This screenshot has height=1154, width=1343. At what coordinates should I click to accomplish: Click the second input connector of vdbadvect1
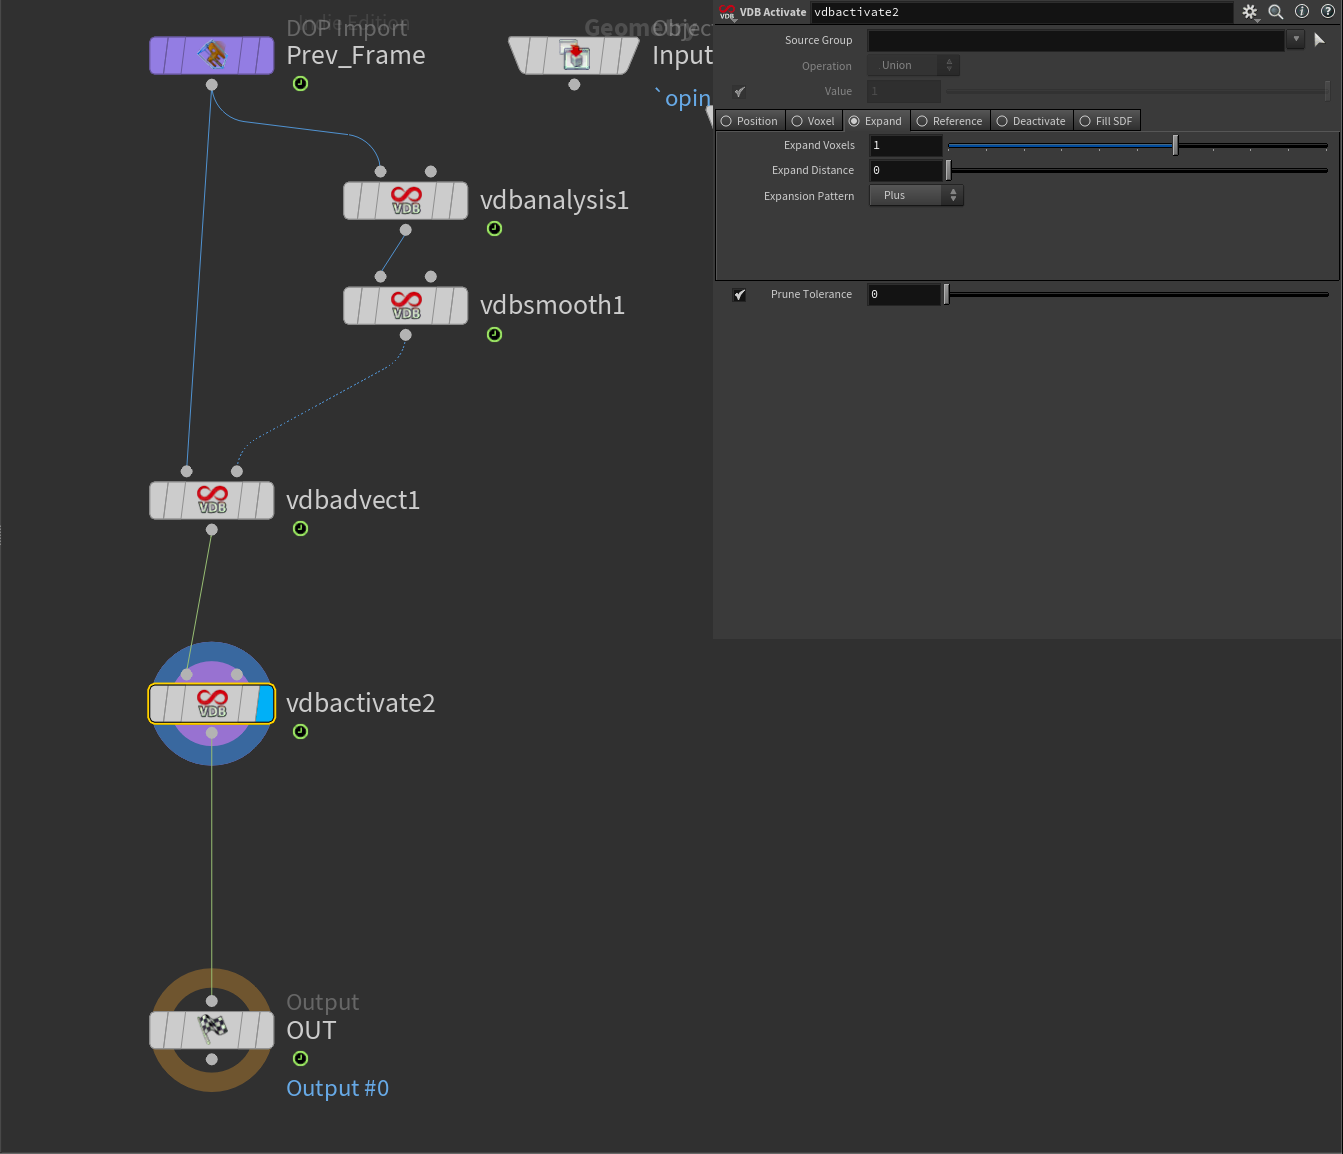tap(237, 471)
